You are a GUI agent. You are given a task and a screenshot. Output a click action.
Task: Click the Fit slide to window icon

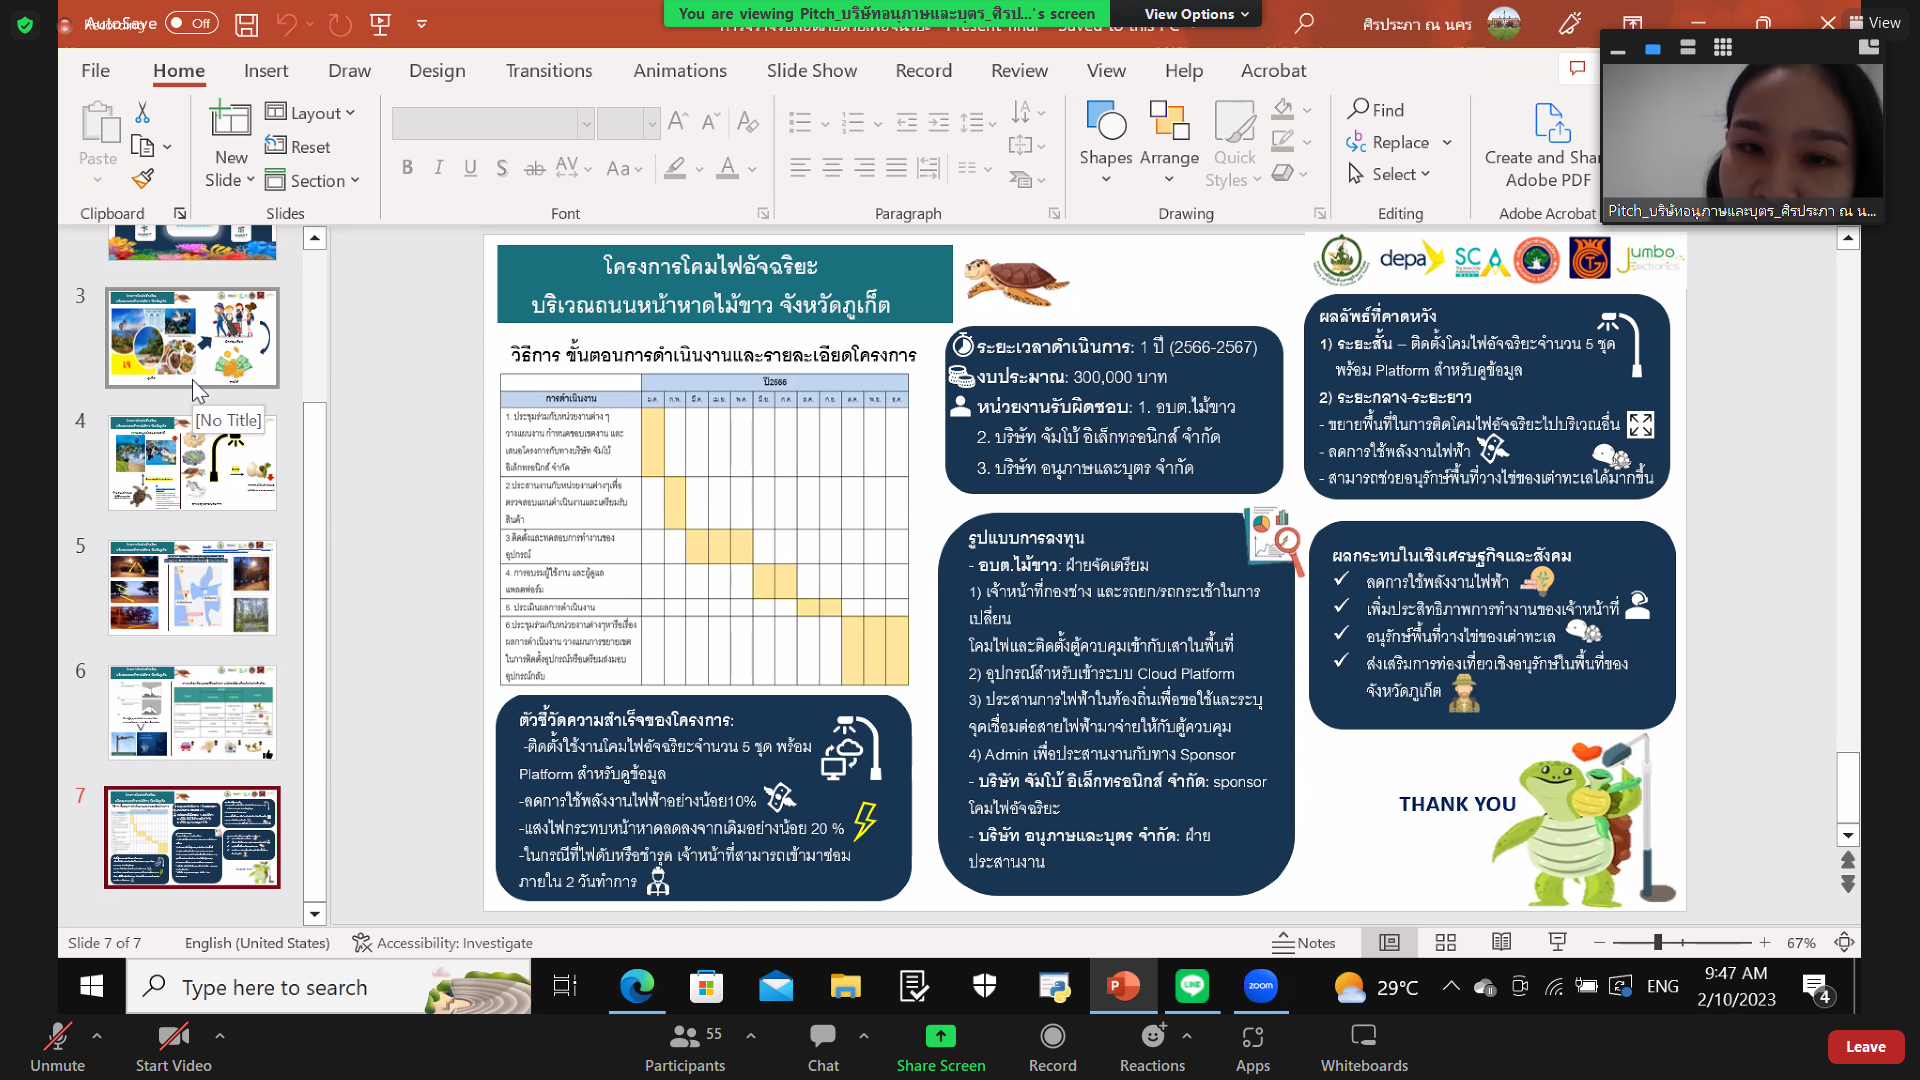[x=1844, y=942]
